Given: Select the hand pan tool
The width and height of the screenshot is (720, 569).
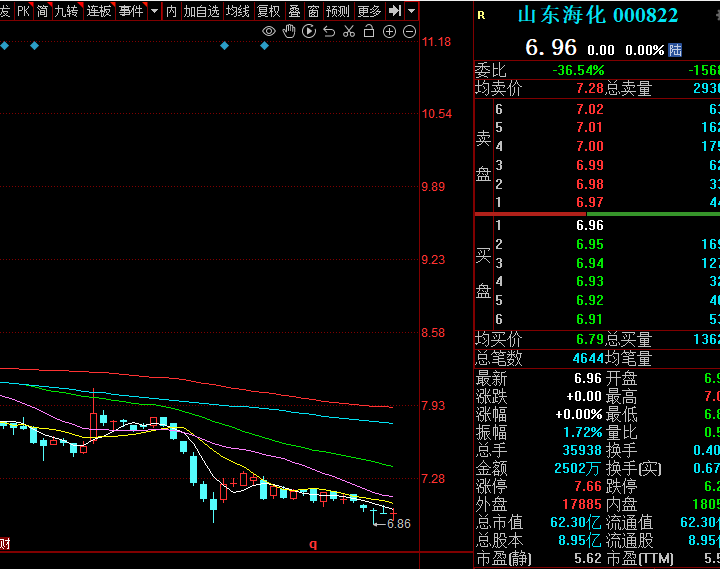Looking at the screenshot, I should (x=289, y=31).
